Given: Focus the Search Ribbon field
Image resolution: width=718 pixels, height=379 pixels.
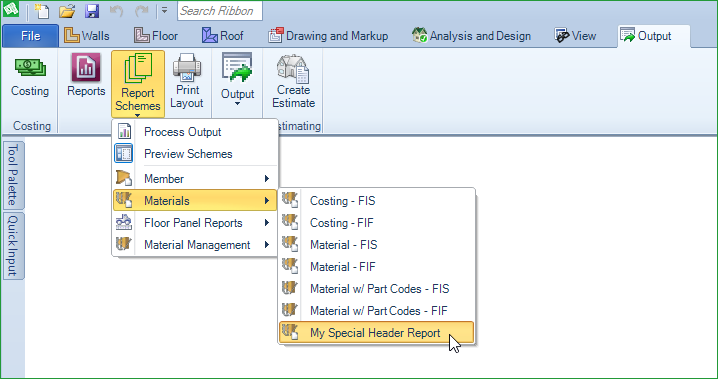Looking at the screenshot, I should (x=220, y=11).
